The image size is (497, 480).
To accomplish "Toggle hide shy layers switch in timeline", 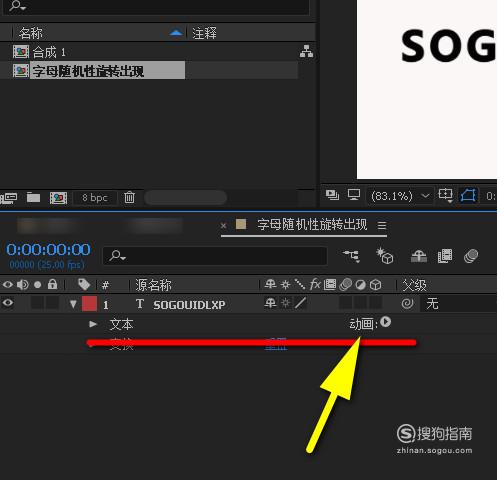I will coord(419,256).
